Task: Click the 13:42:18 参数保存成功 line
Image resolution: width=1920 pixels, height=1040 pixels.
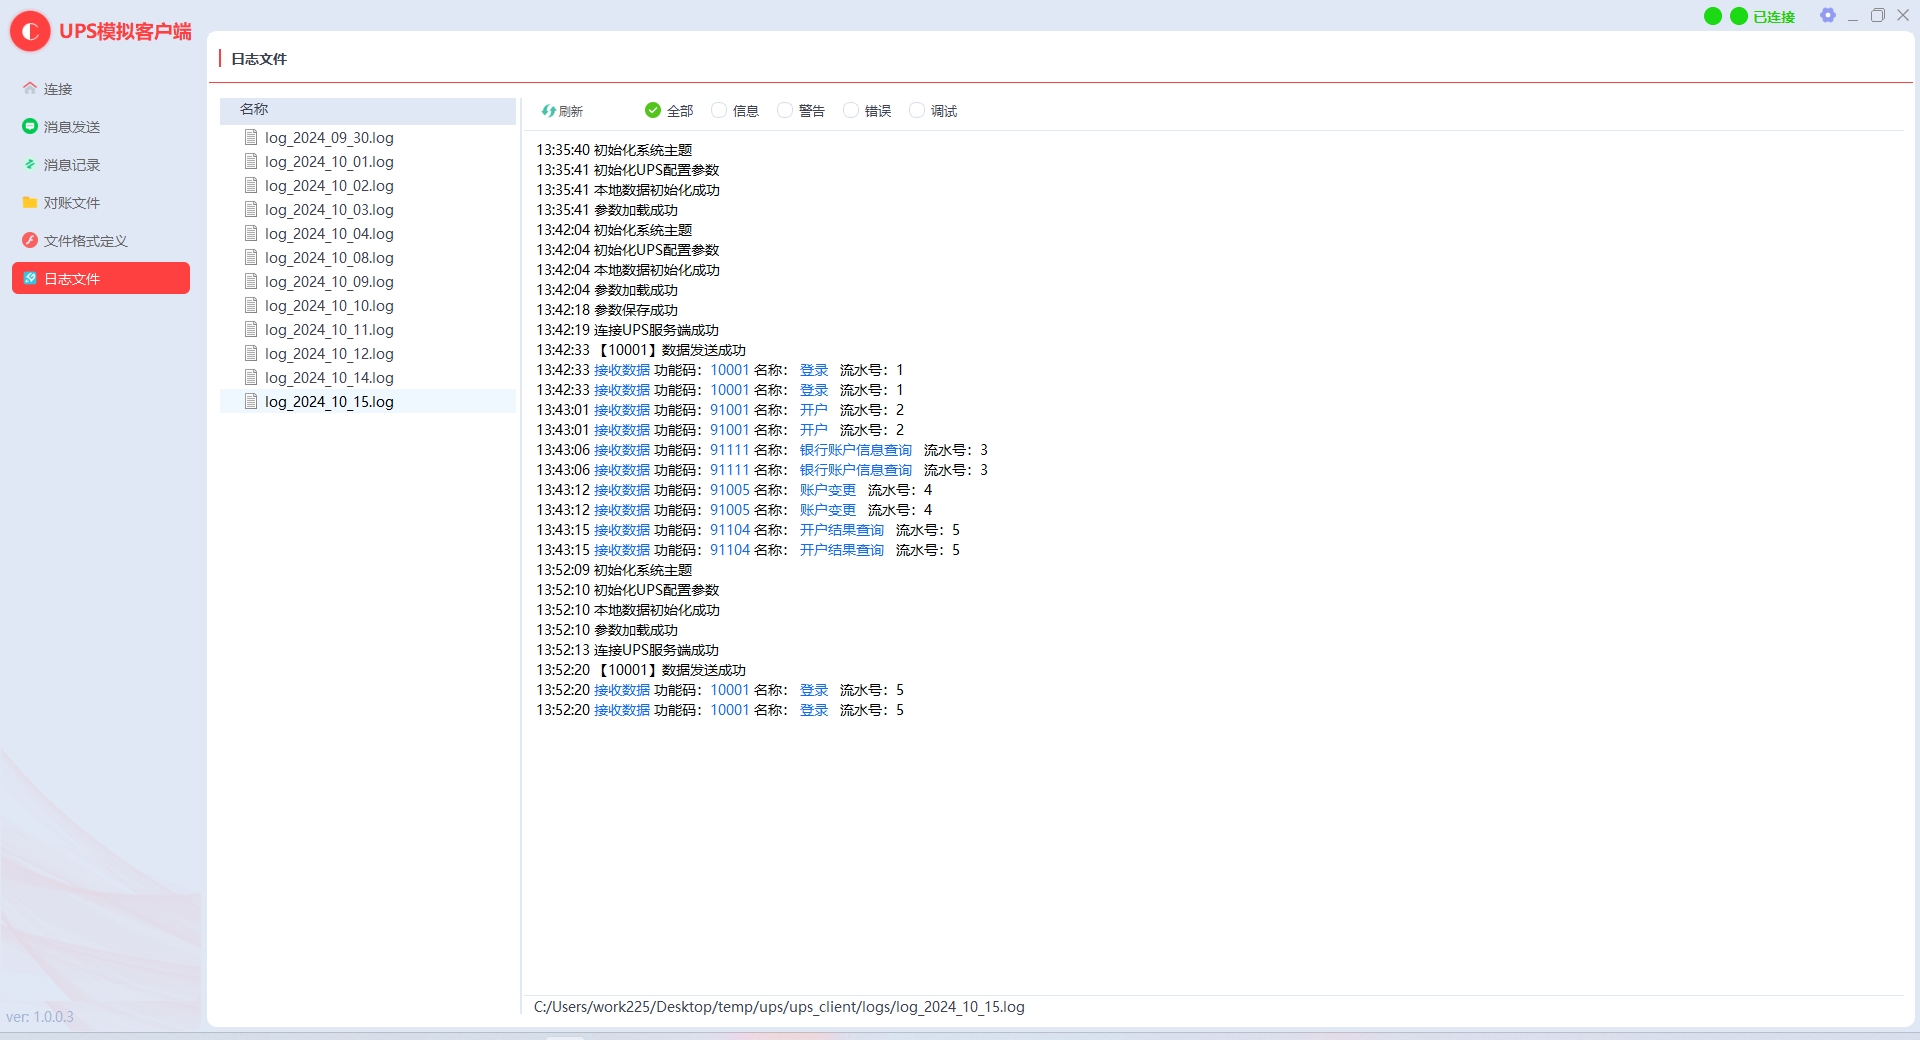Action: [607, 310]
